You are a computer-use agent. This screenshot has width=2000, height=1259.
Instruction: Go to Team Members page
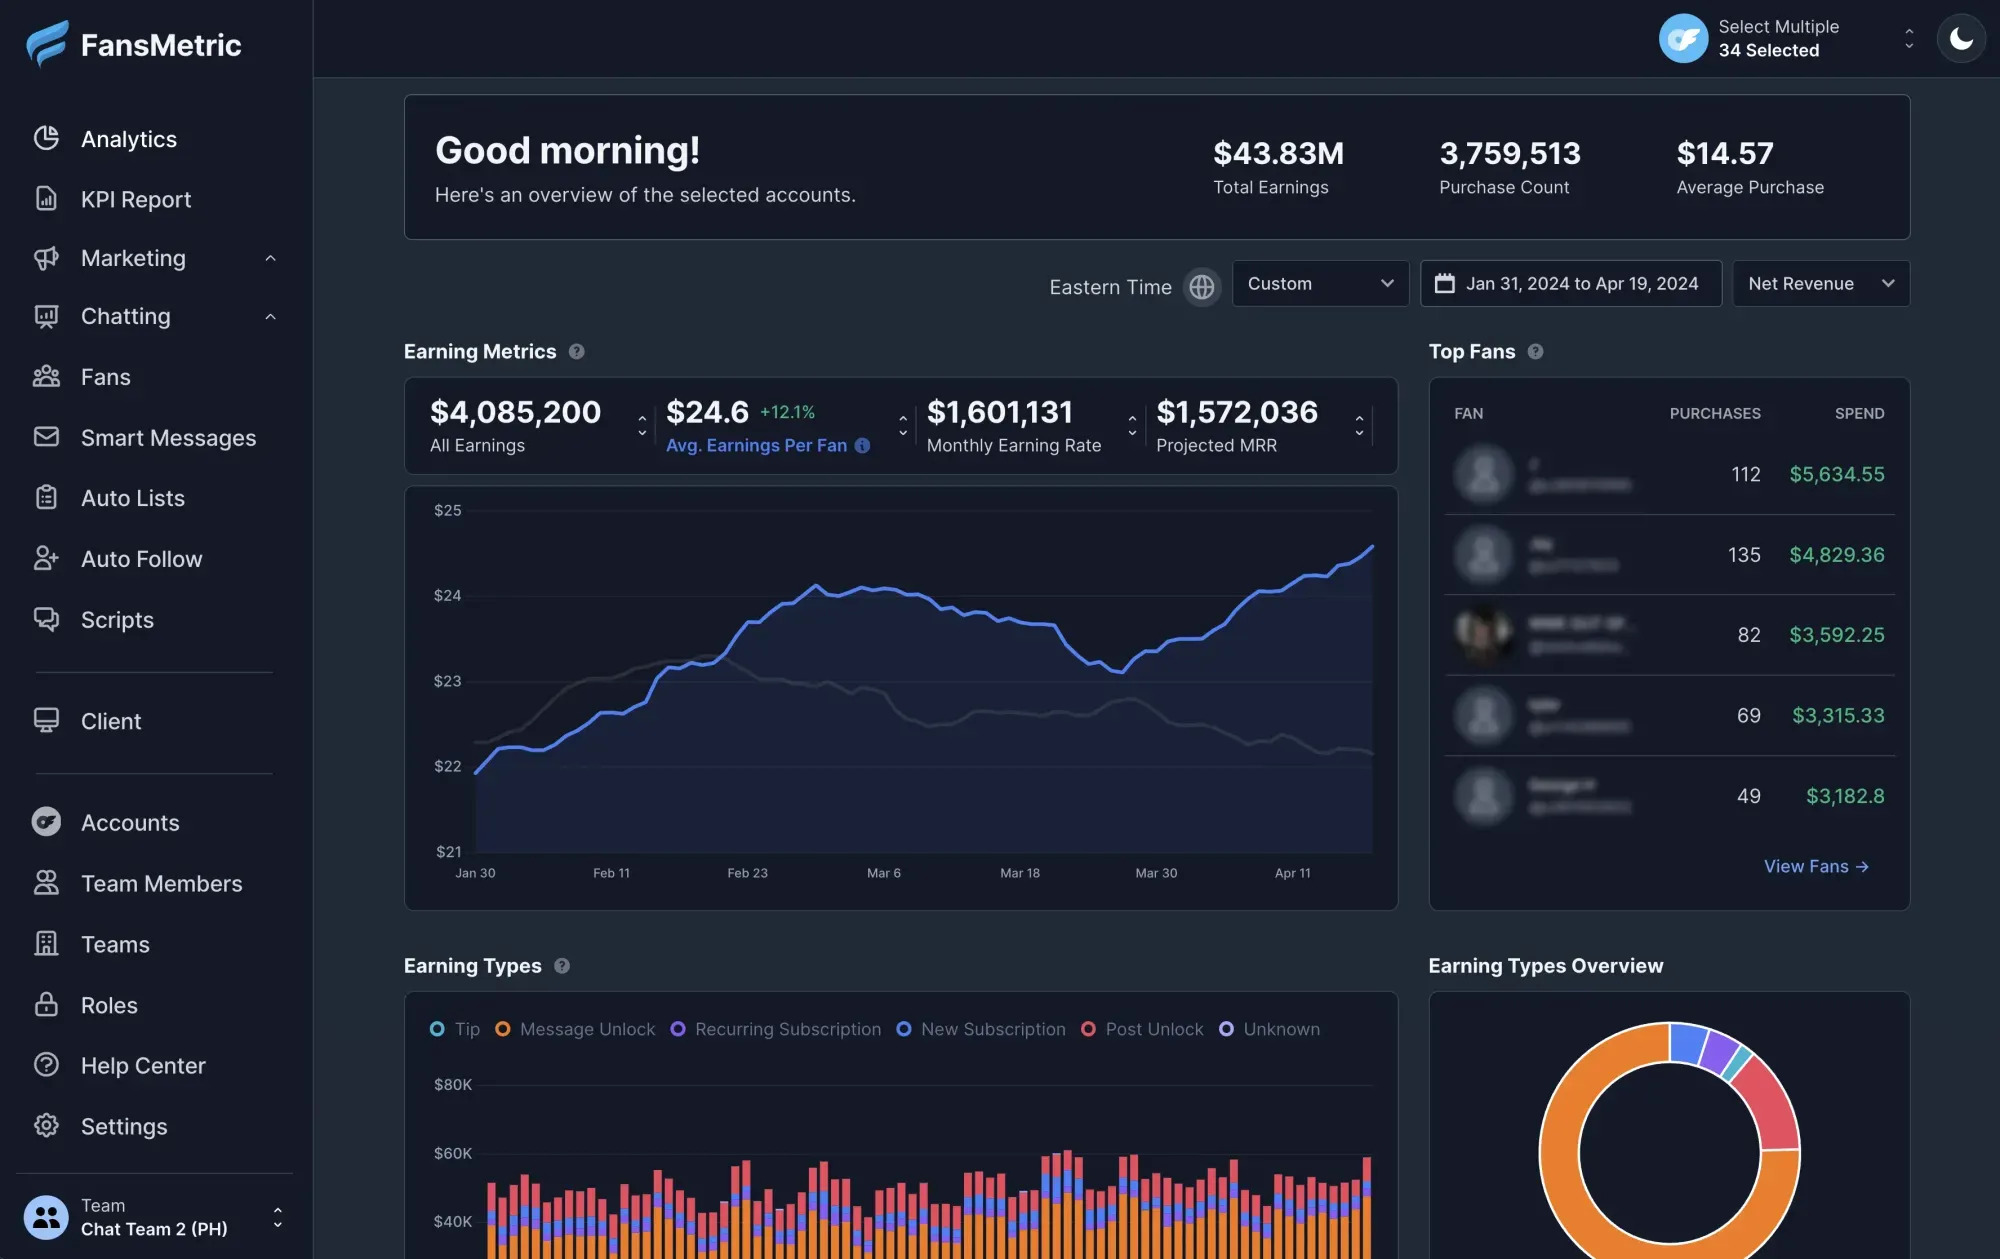(161, 883)
